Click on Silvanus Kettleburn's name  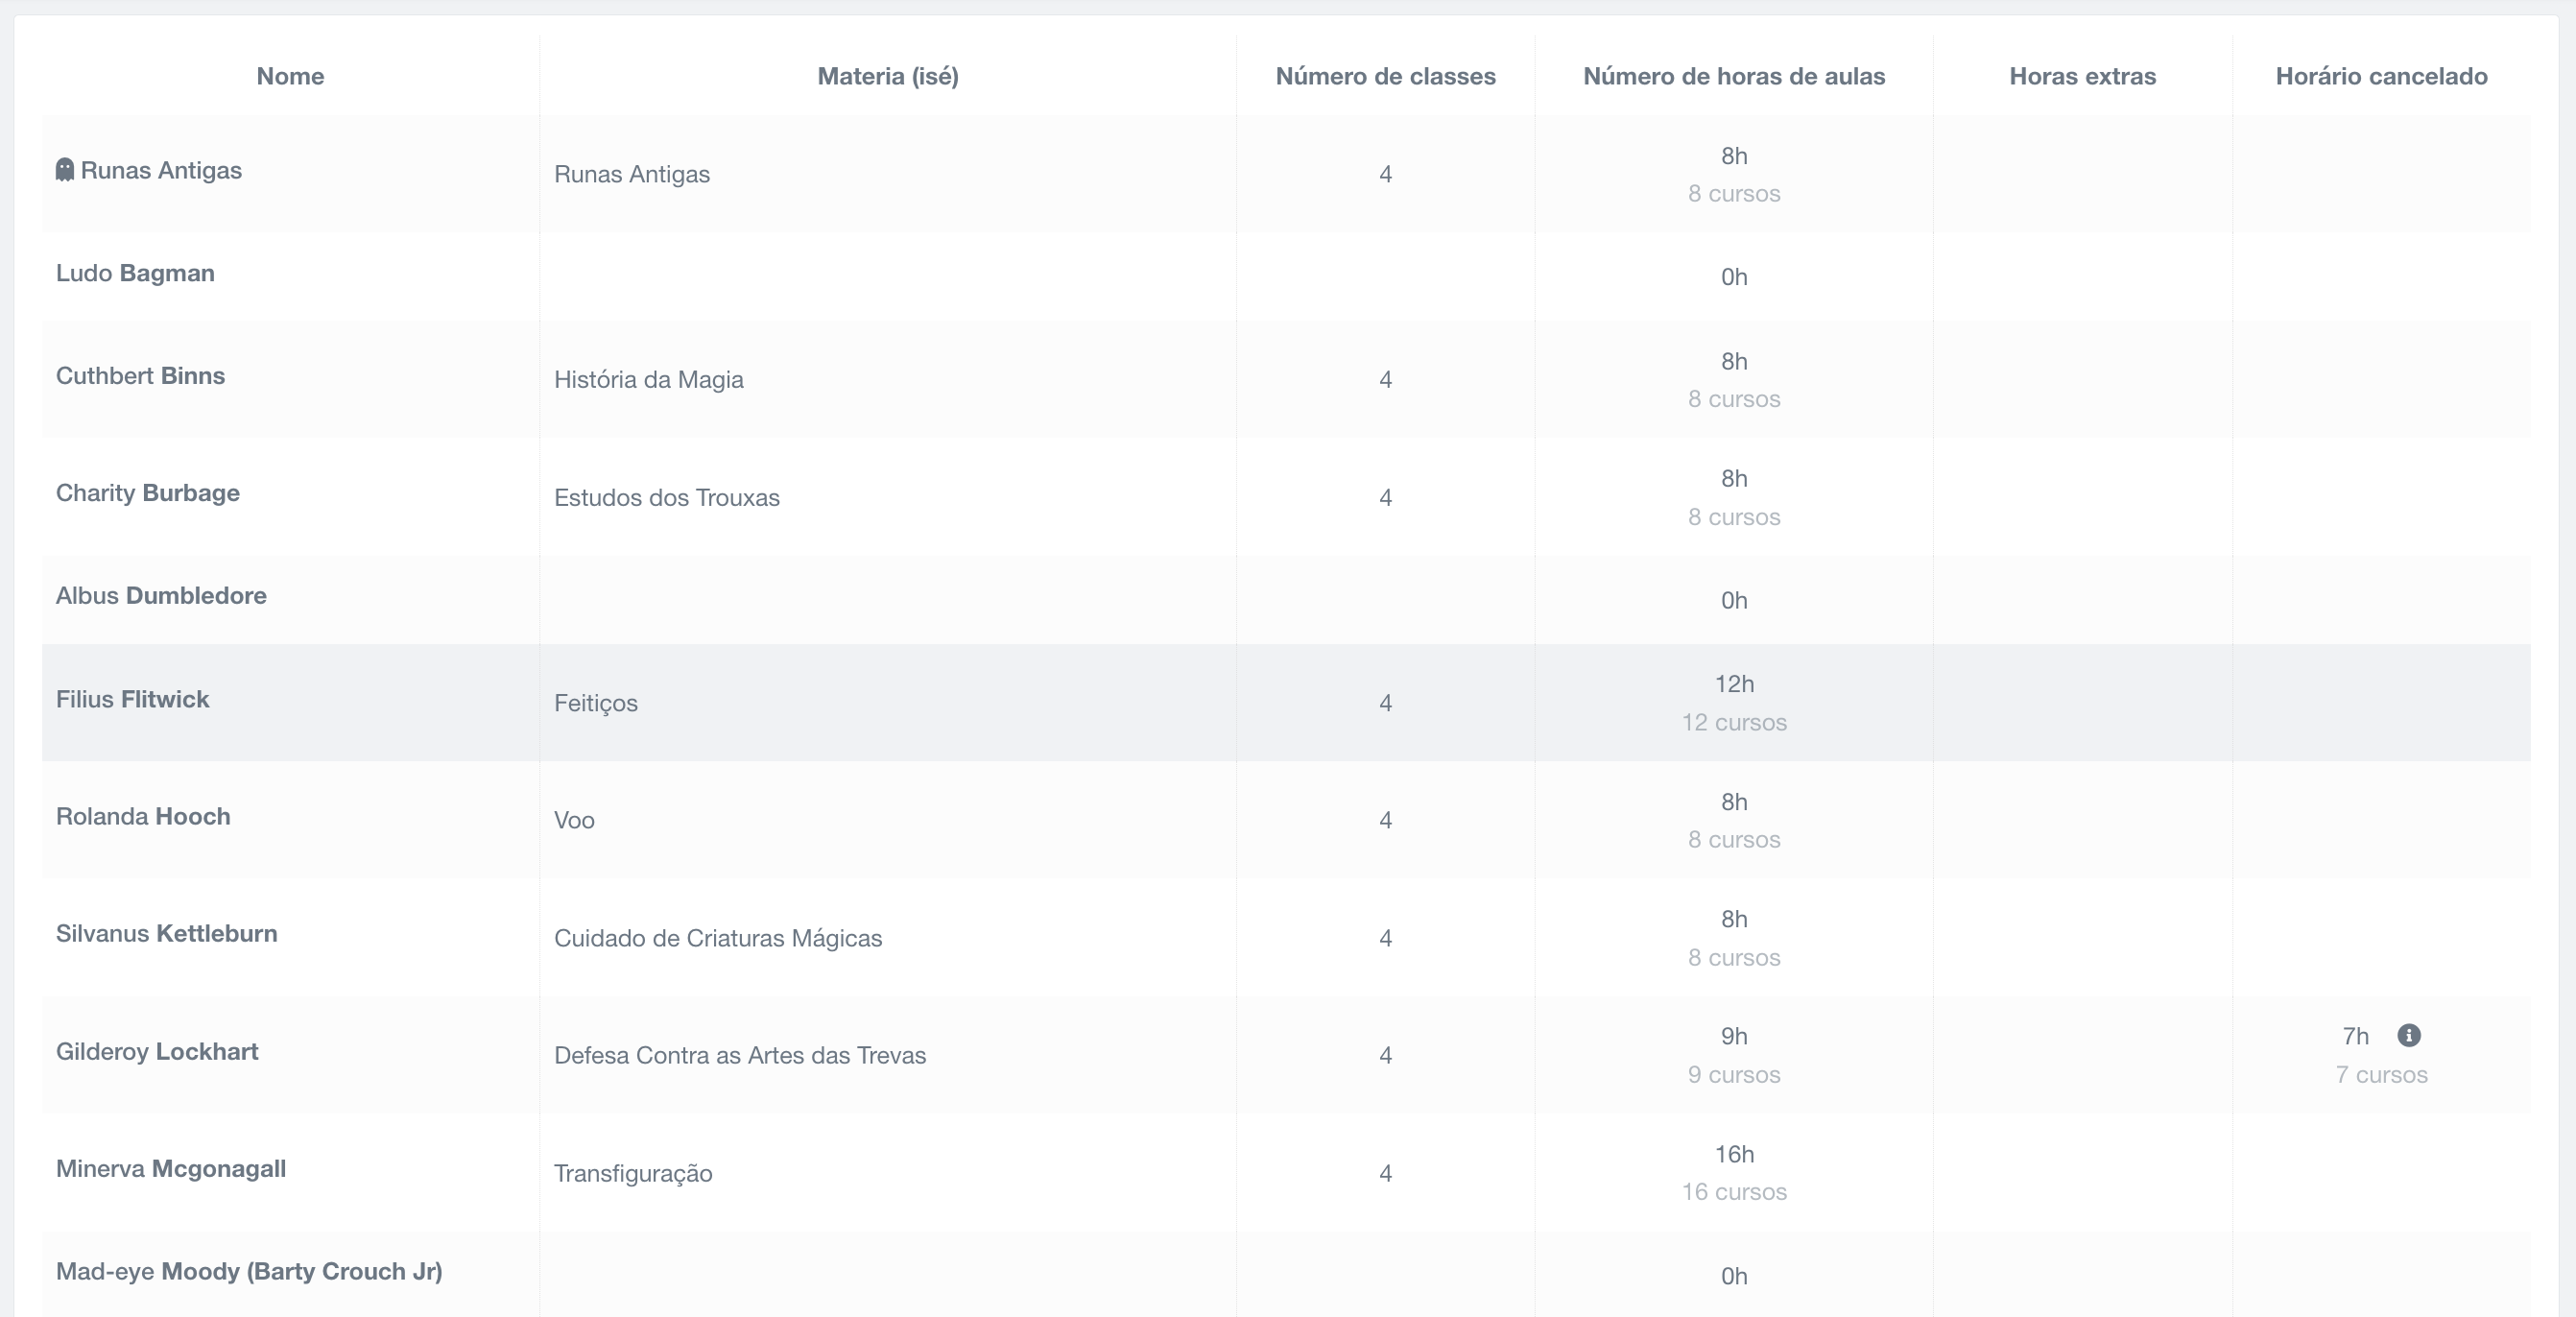tap(166, 933)
